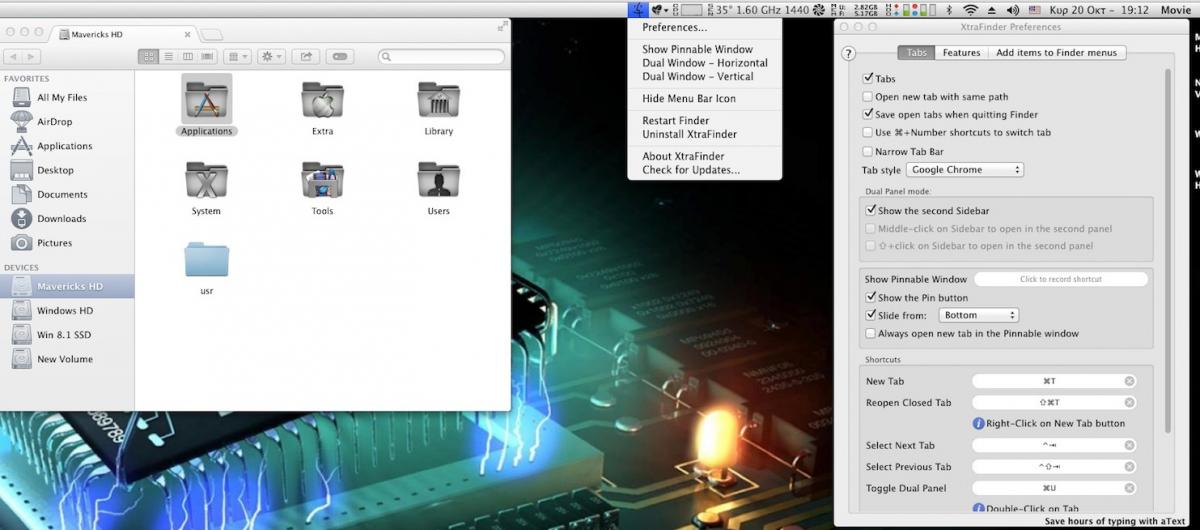Toggle Show the Pin button checkbox
The width and height of the screenshot is (1200, 530).
(x=870, y=297)
